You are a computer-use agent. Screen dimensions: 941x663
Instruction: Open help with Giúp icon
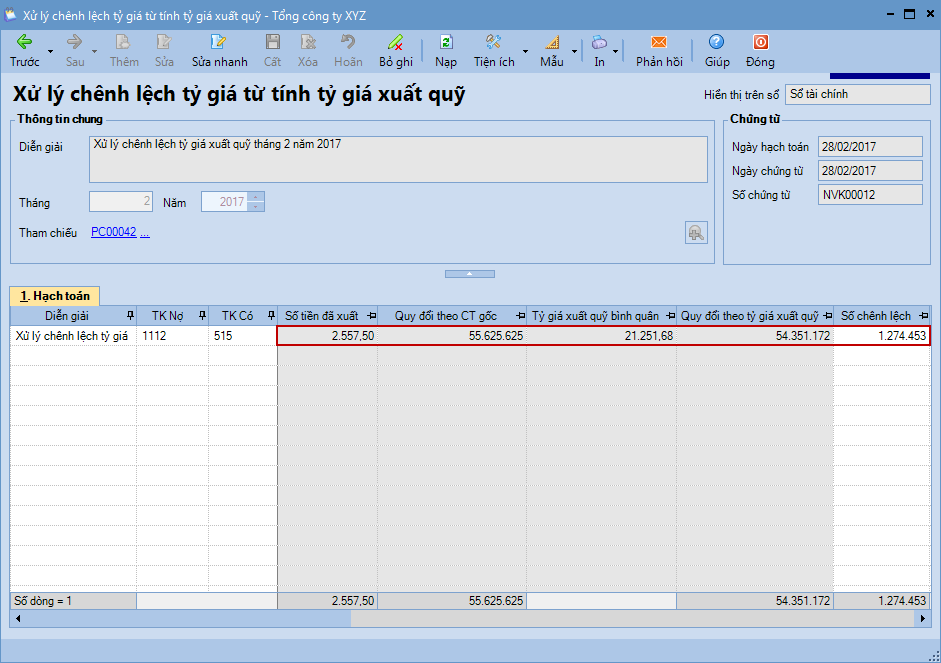(717, 41)
